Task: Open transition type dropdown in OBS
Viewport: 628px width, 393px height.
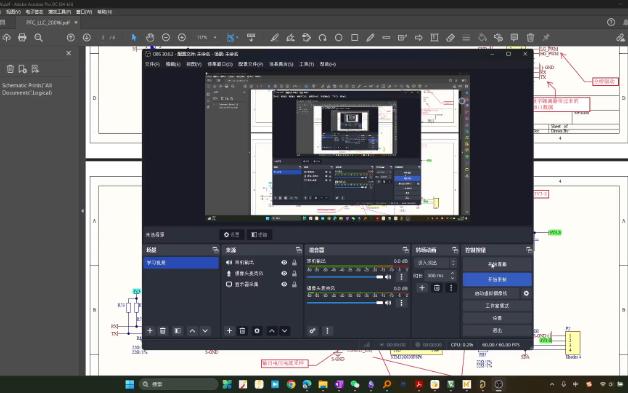Action: (x=435, y=263)
